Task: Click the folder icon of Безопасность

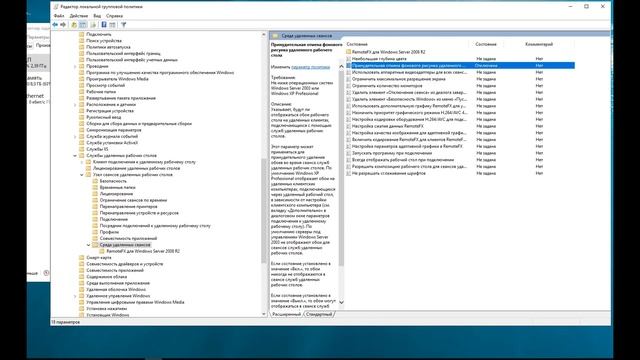Action: pos(95,181)
